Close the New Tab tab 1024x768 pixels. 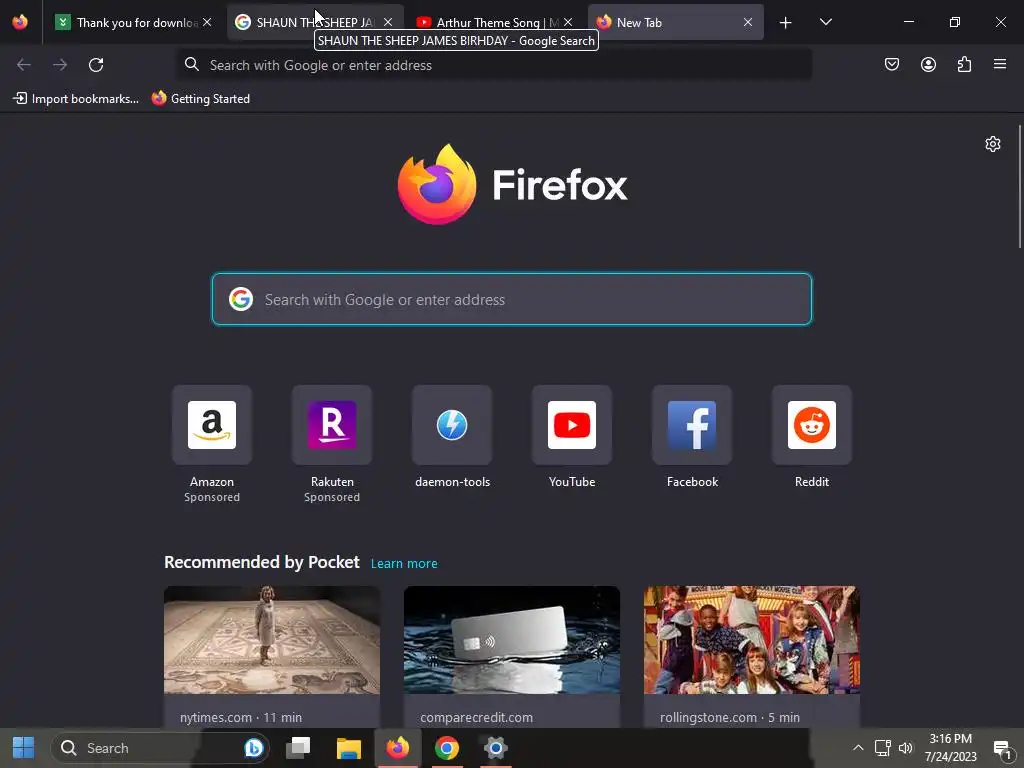click(x=748, y=22)
